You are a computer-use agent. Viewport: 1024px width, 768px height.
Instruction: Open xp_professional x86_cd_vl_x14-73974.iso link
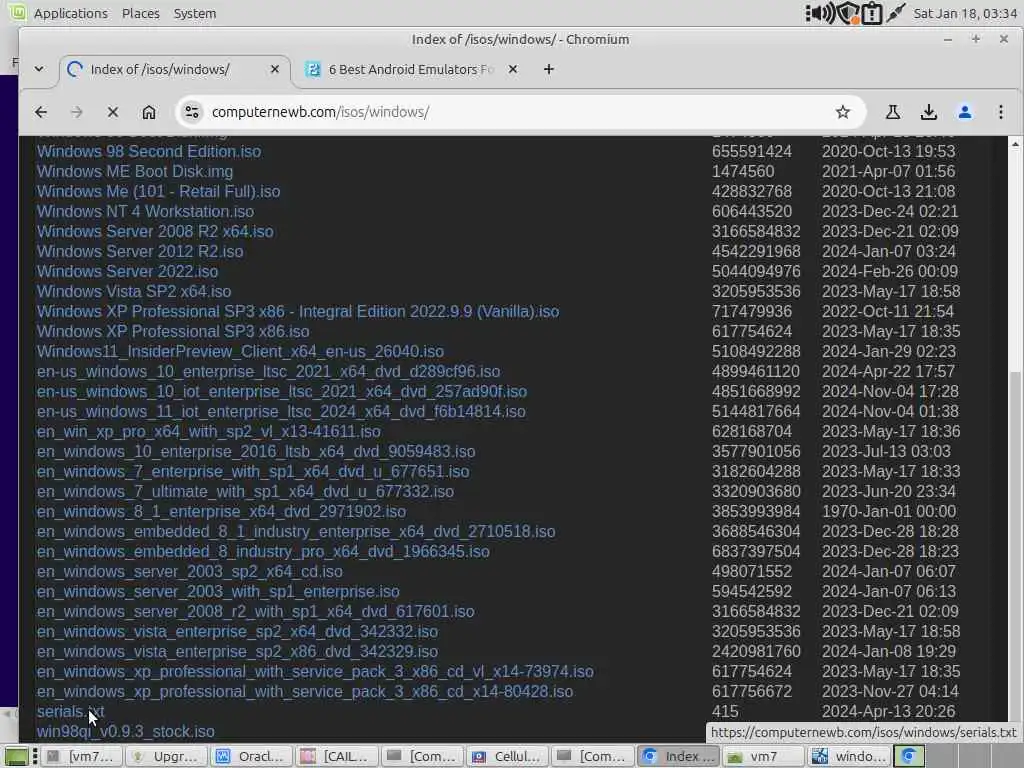315,672
